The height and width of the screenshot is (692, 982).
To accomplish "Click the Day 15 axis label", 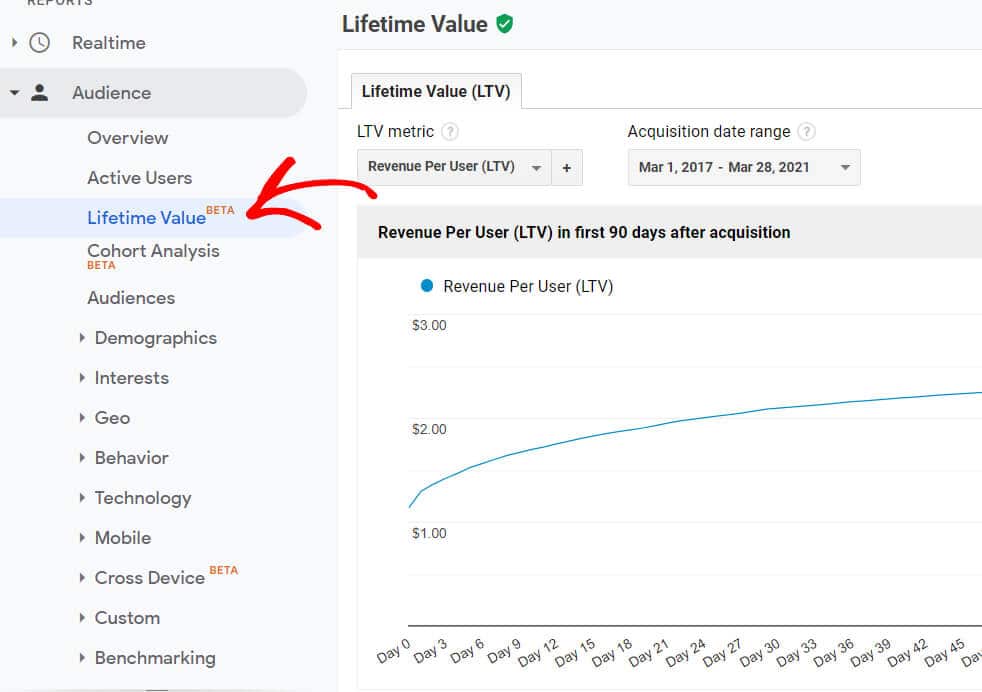I will (575, 653).
